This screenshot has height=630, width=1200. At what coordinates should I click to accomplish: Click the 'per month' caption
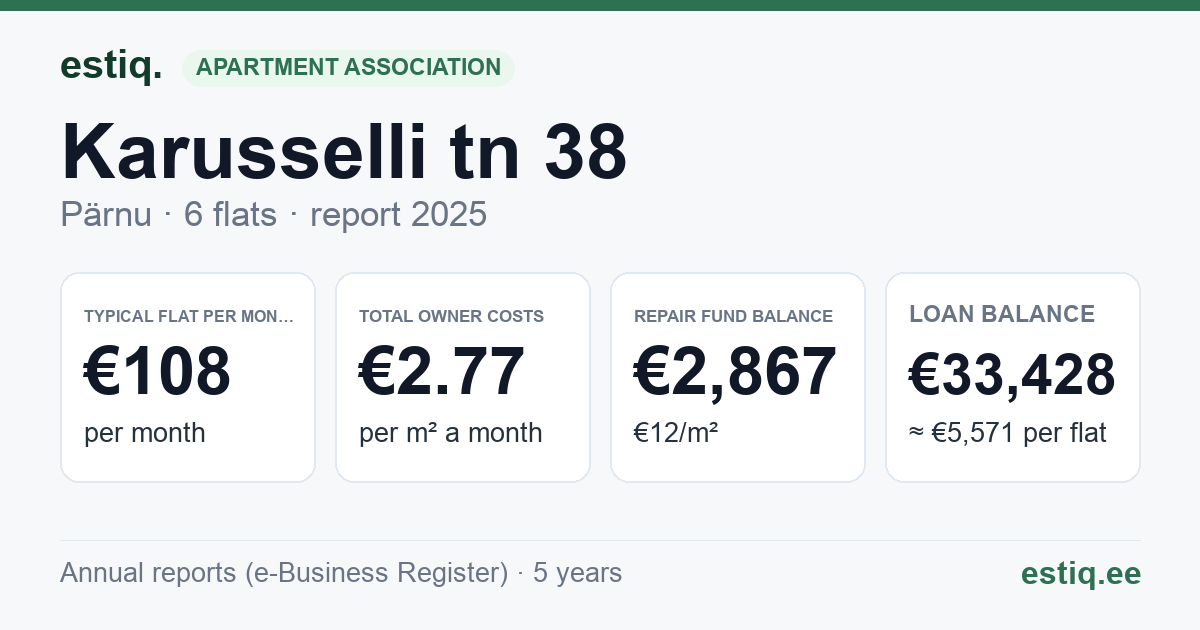(145, 433)
